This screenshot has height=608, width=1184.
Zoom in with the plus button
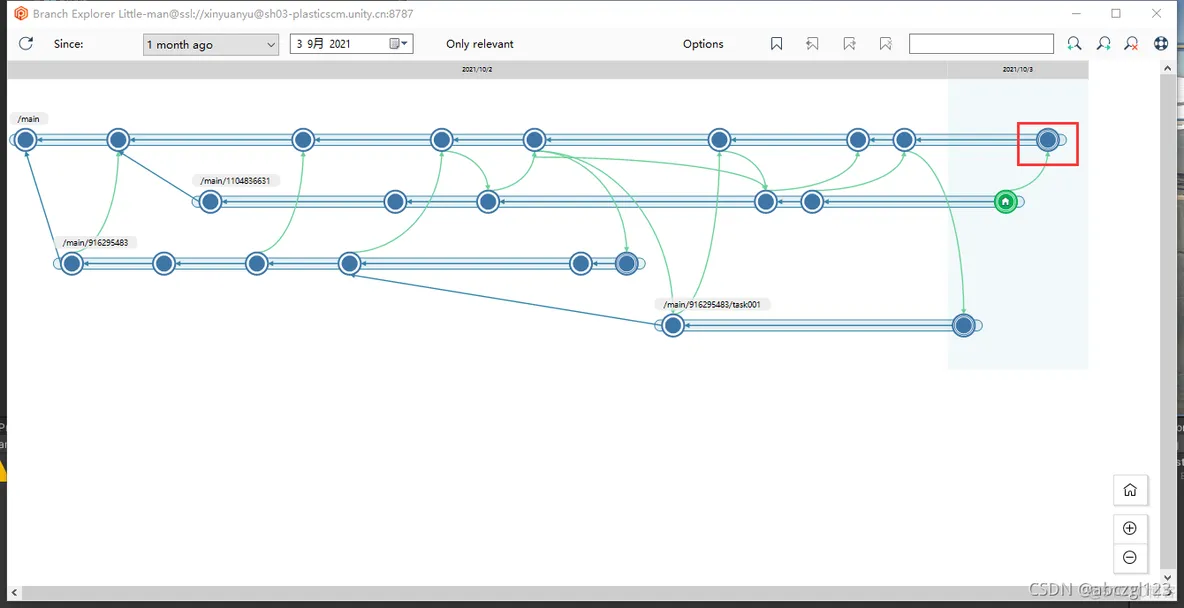[x=1130, y=528]
